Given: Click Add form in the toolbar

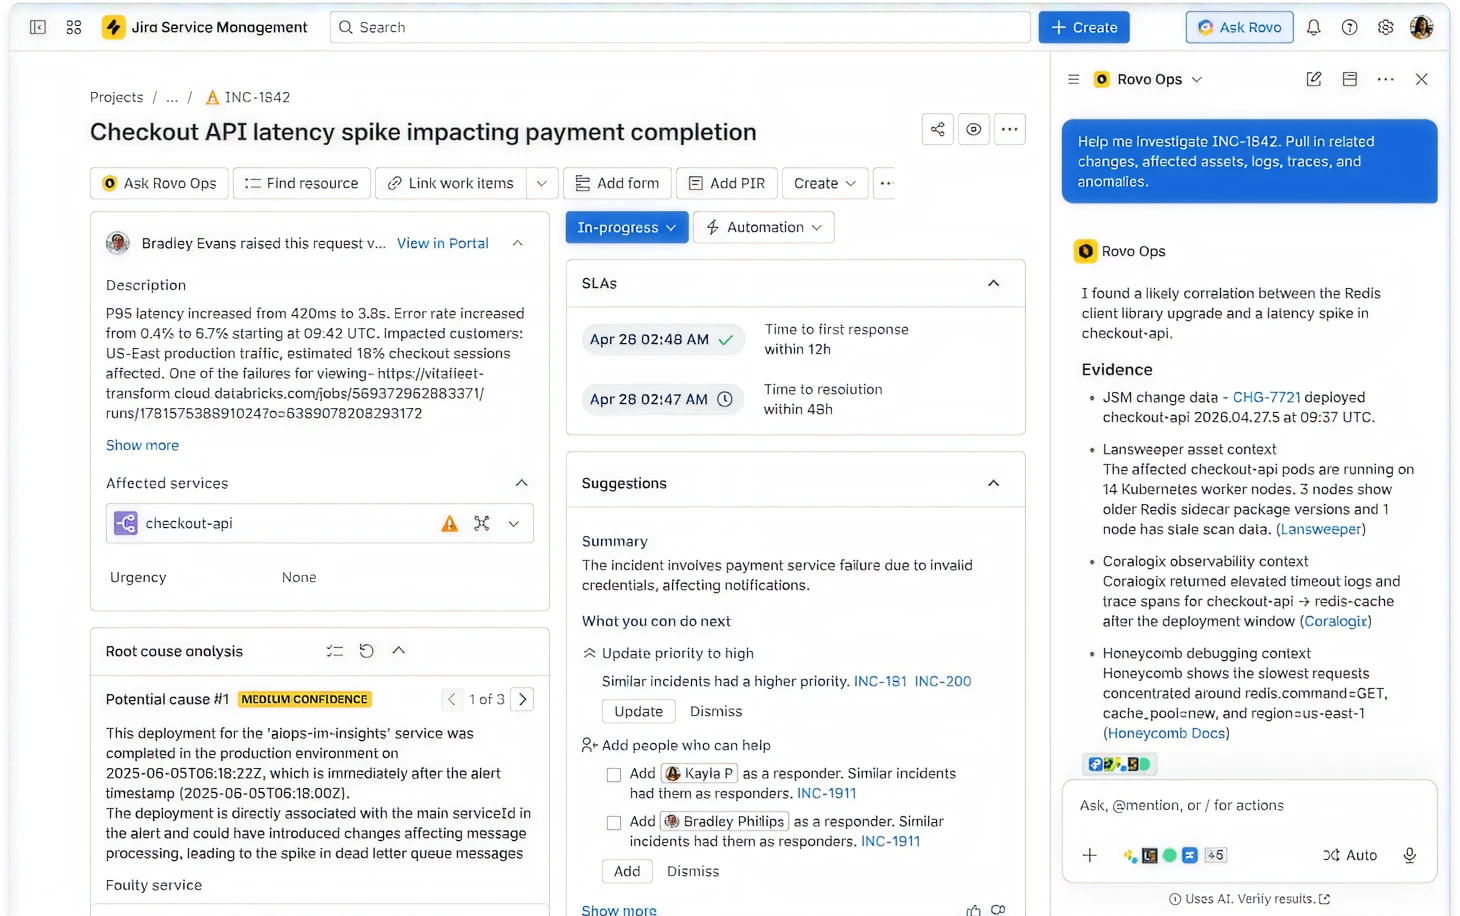Looking at the screenshot, I should coord(617,183).
